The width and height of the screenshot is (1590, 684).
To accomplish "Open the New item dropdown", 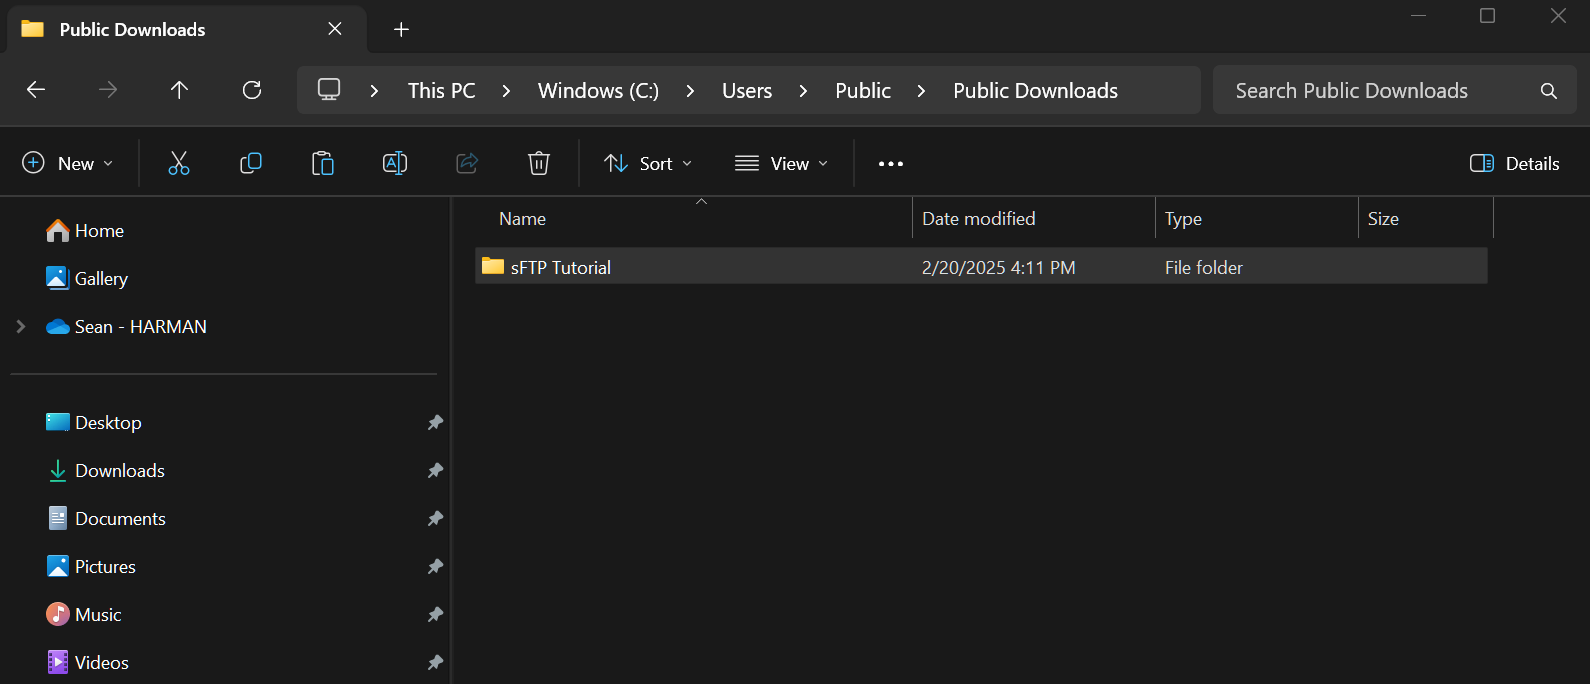I will click(68, 163).
